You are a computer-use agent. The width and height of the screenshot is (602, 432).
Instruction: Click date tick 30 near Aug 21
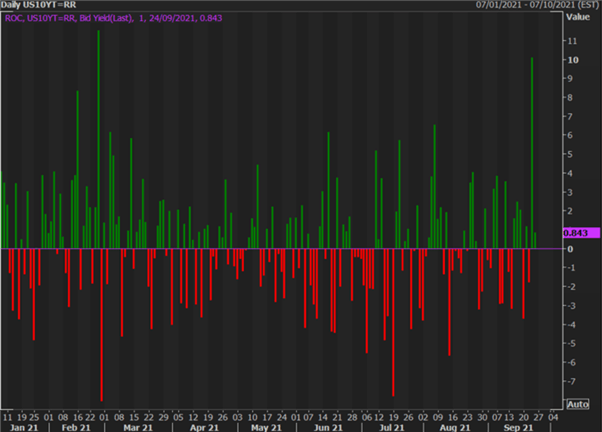coord(482,417)
